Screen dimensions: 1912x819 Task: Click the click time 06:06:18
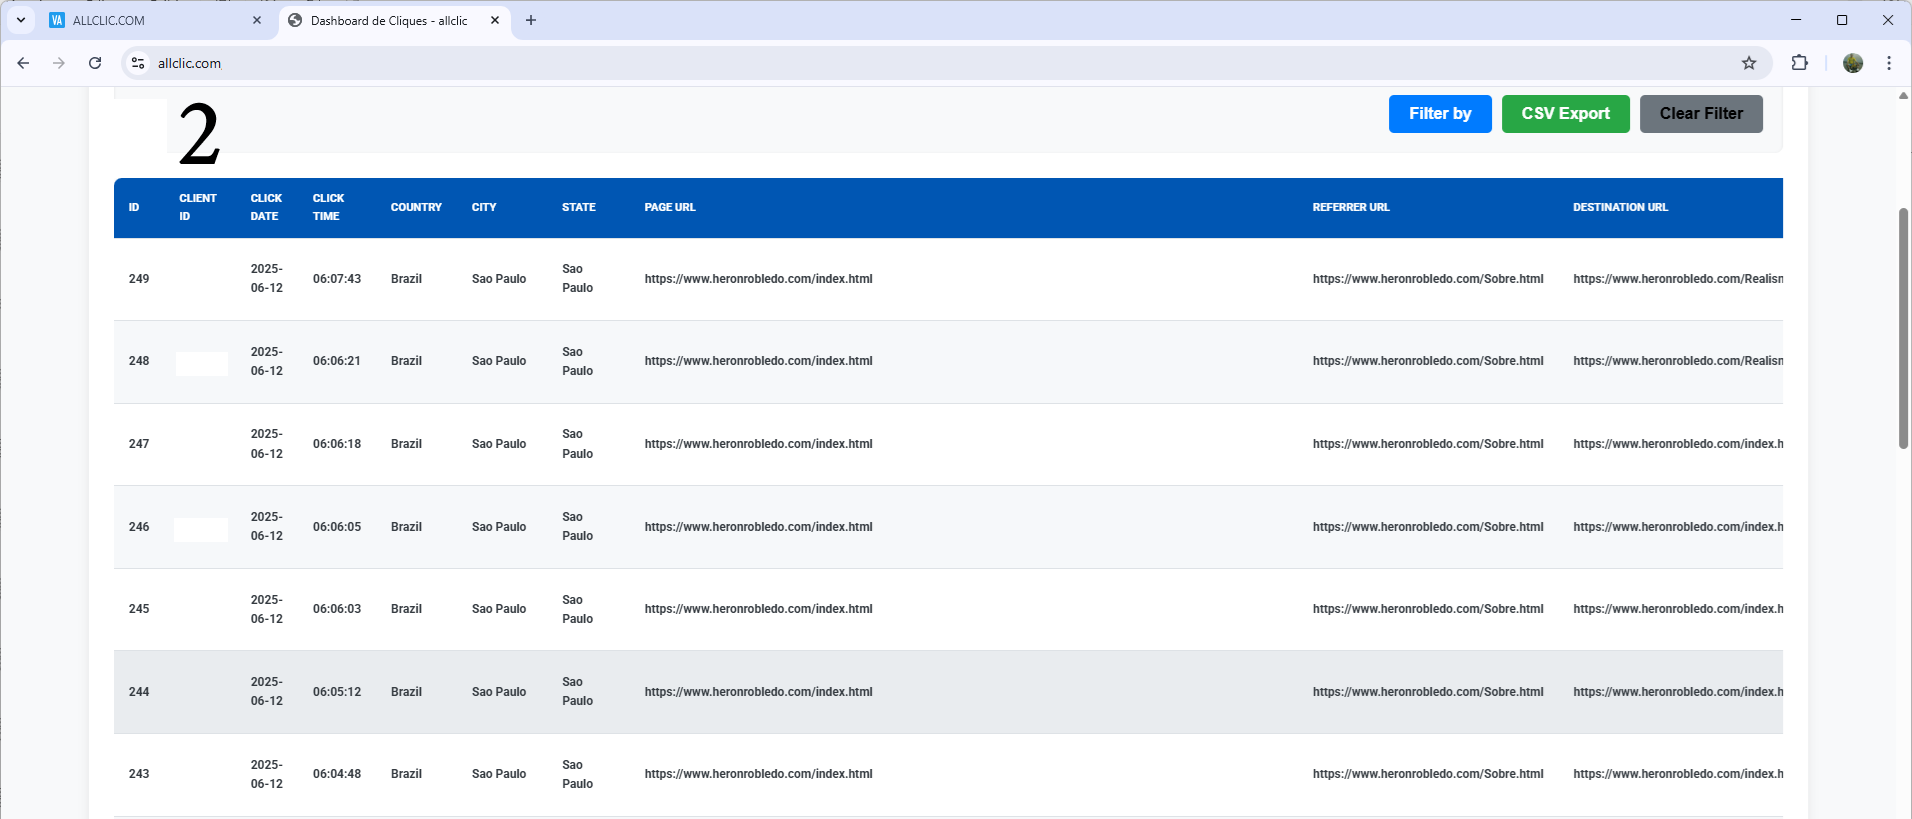click(337, 444)
